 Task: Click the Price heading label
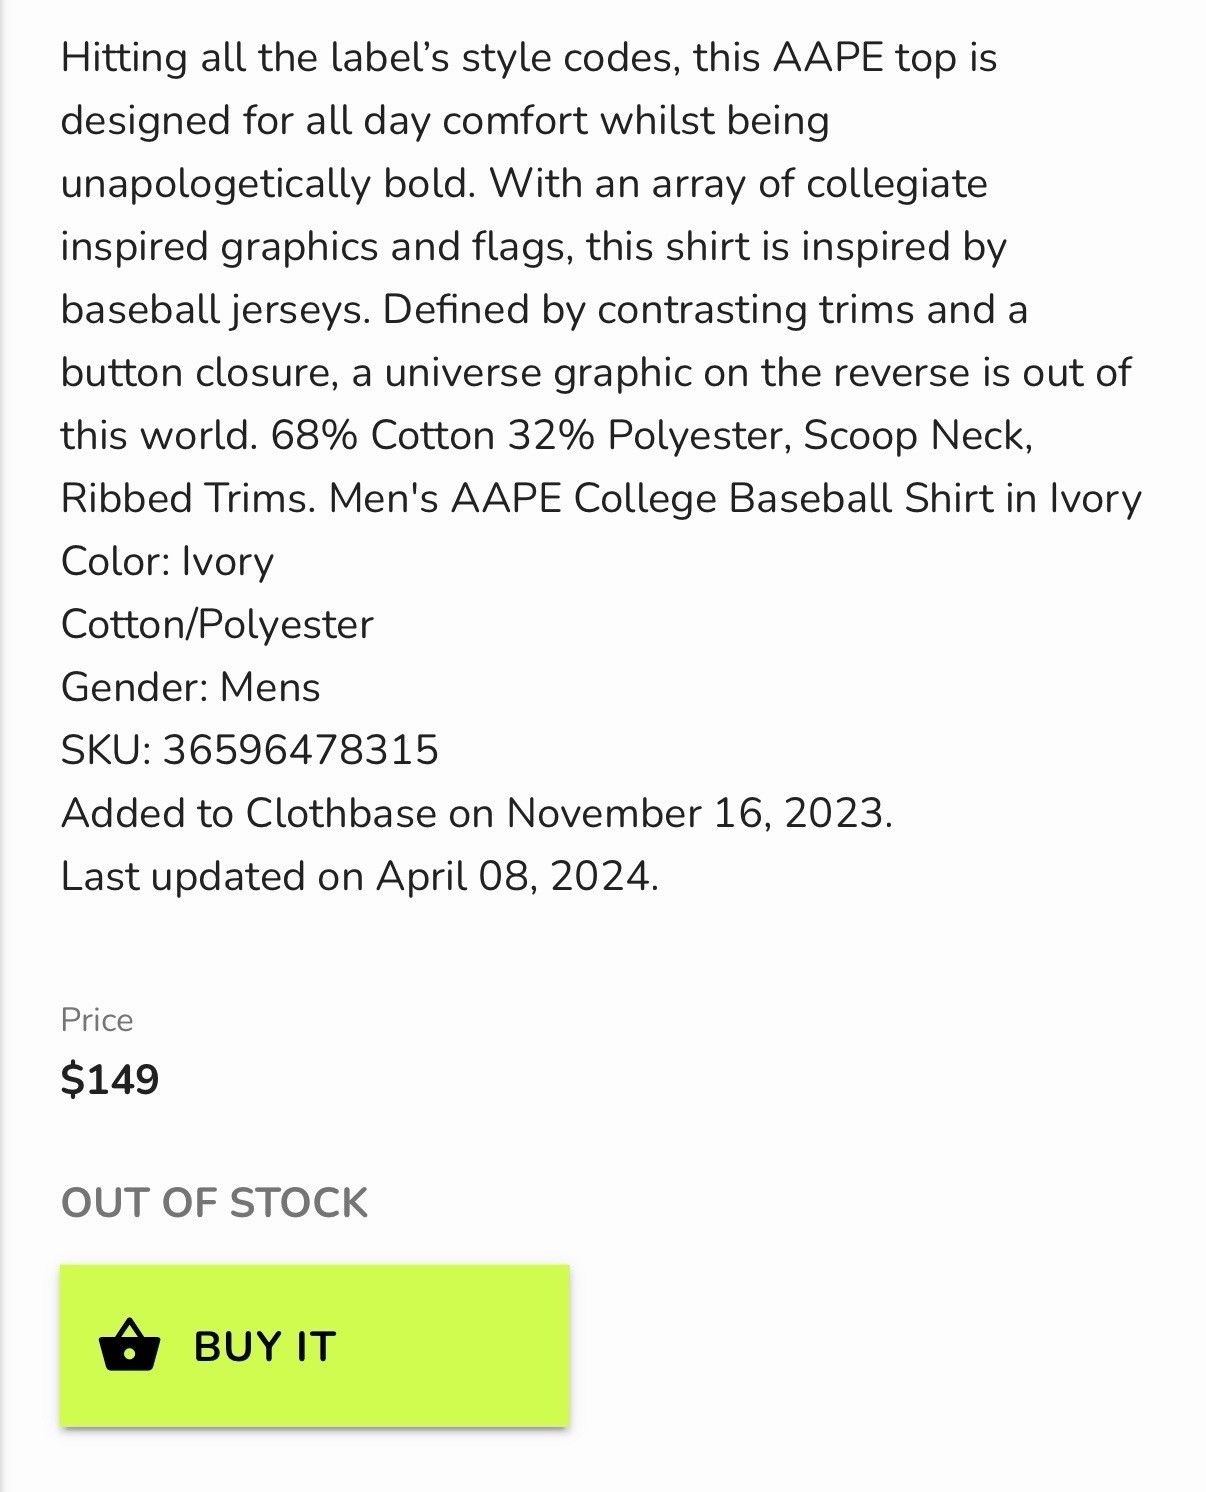tap(96, 1020)
